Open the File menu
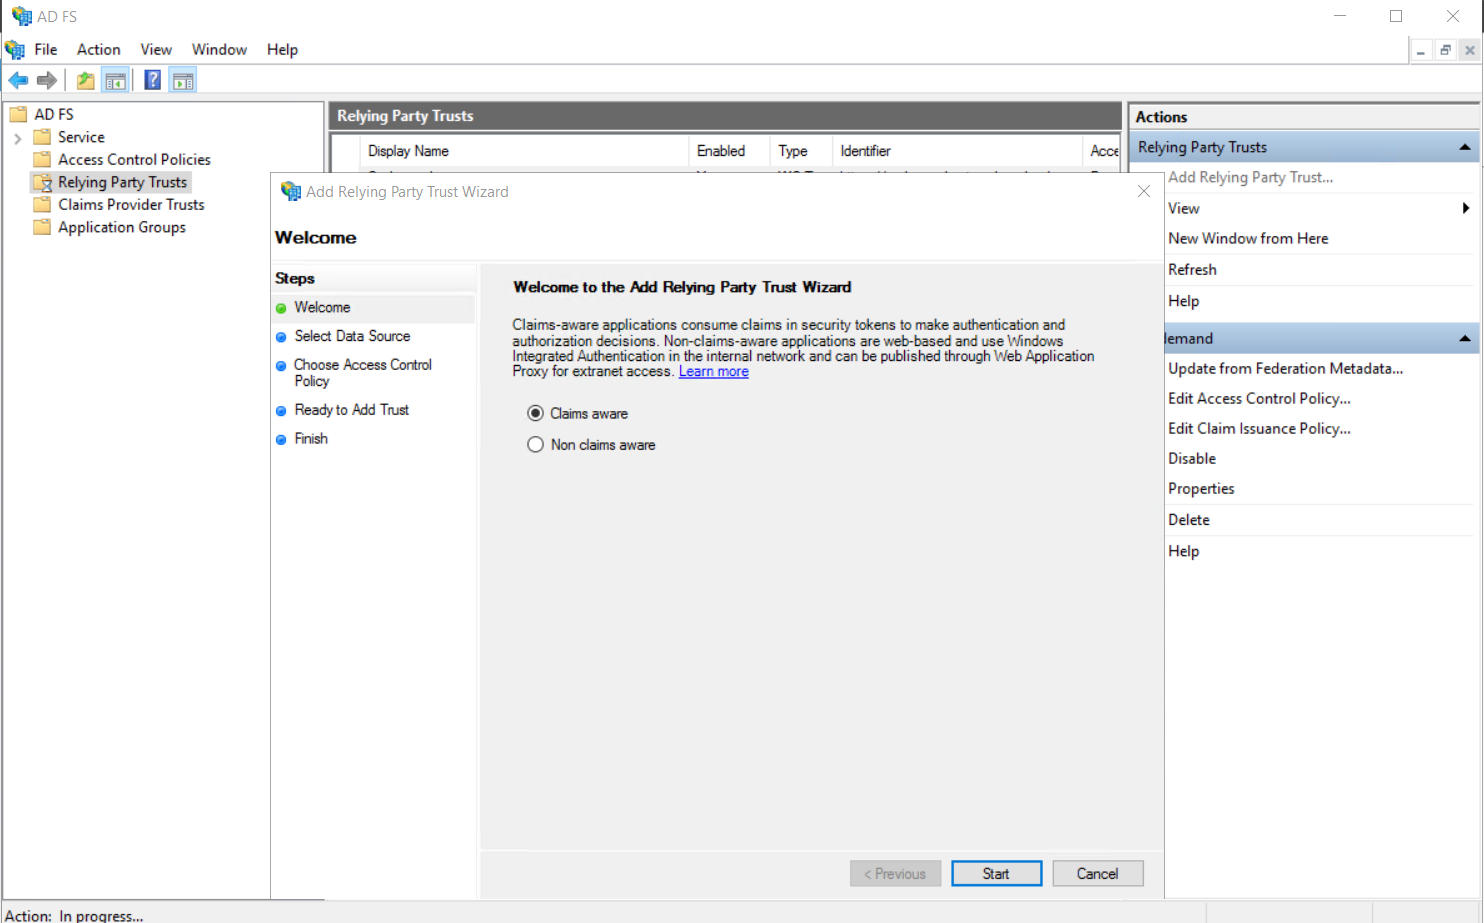The width and height of the screenshot is (1484, 923). pyautogui.click(x=46, y=49)
